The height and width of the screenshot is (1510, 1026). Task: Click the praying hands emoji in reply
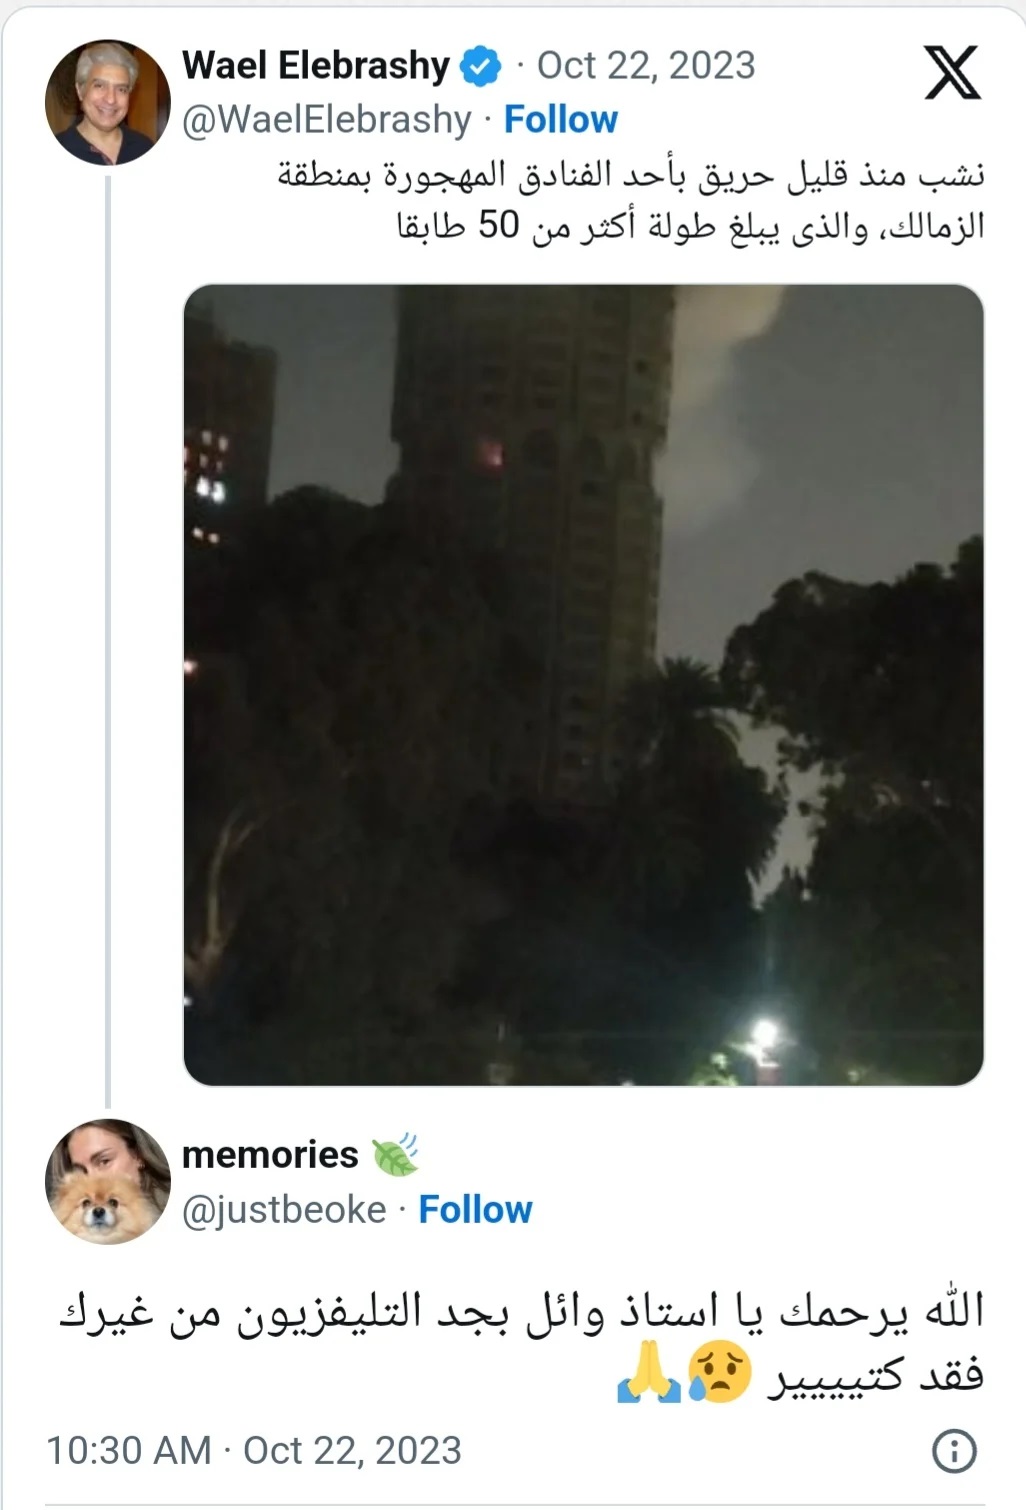[648, 1375]
